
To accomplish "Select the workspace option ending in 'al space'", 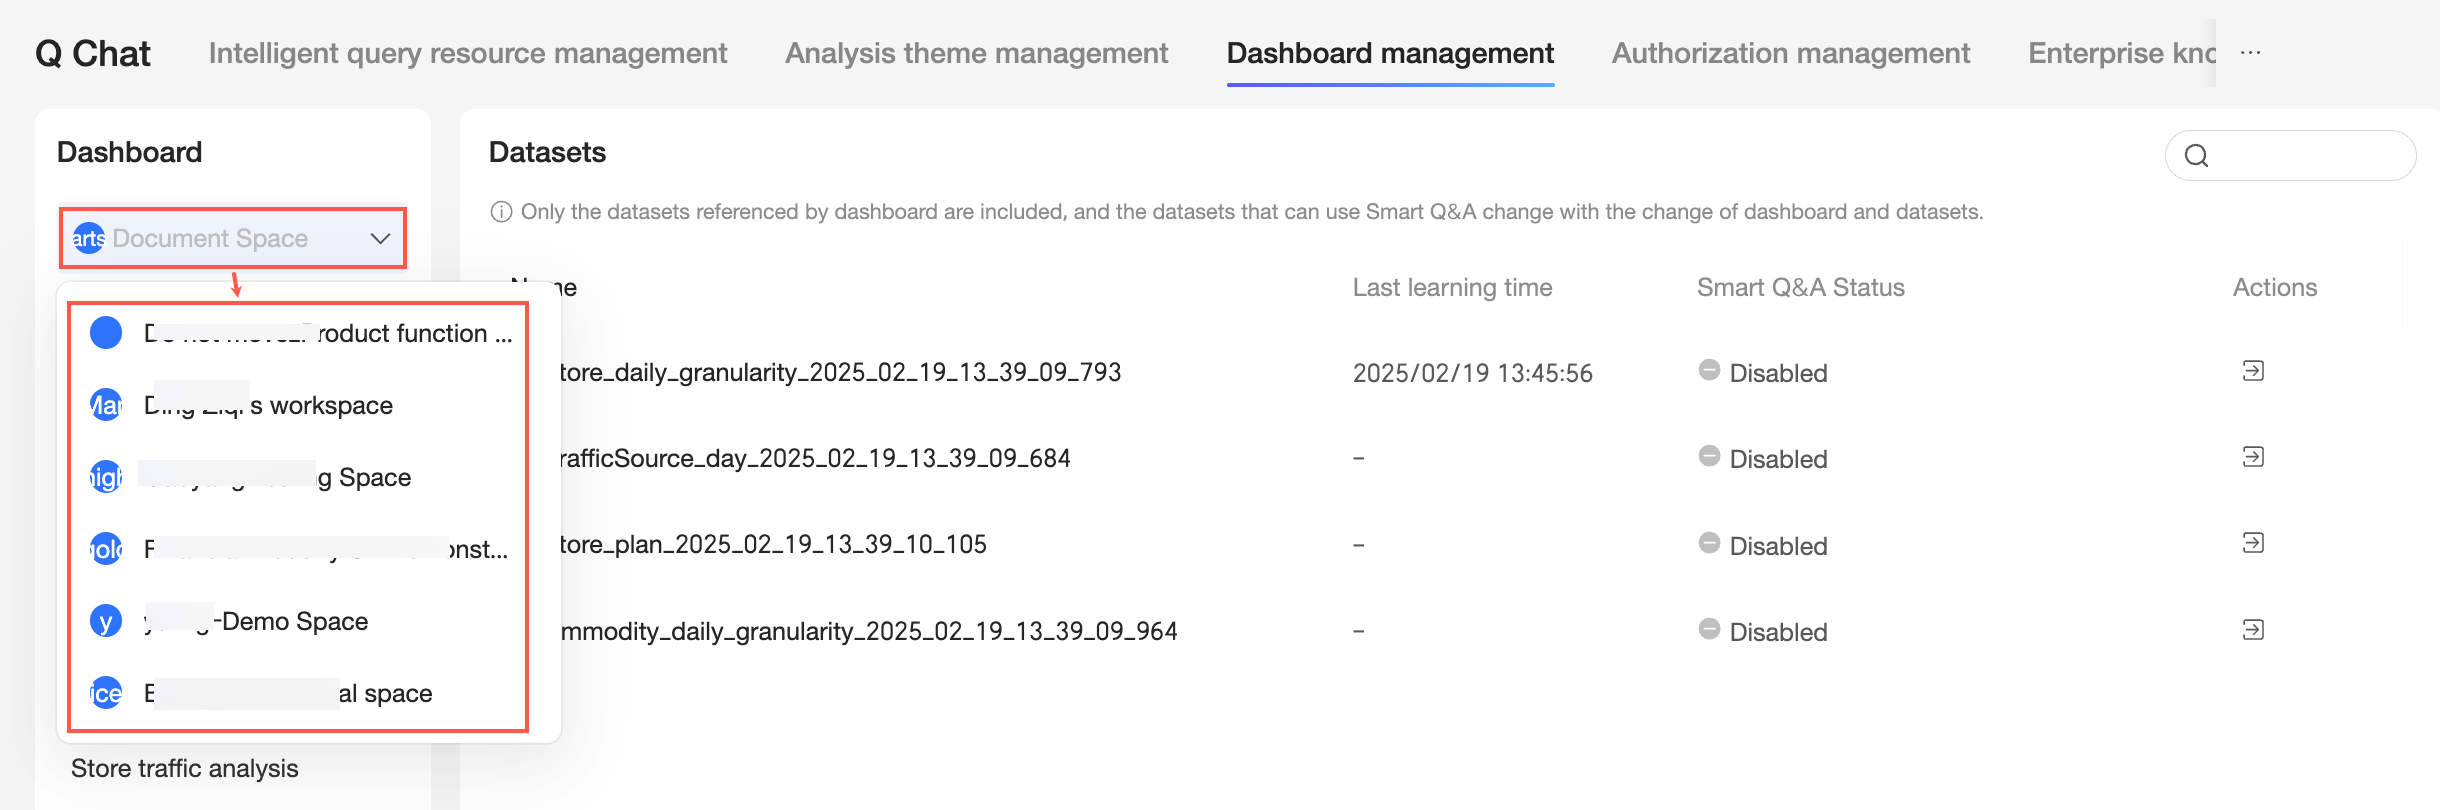I will tap(384, 693).
